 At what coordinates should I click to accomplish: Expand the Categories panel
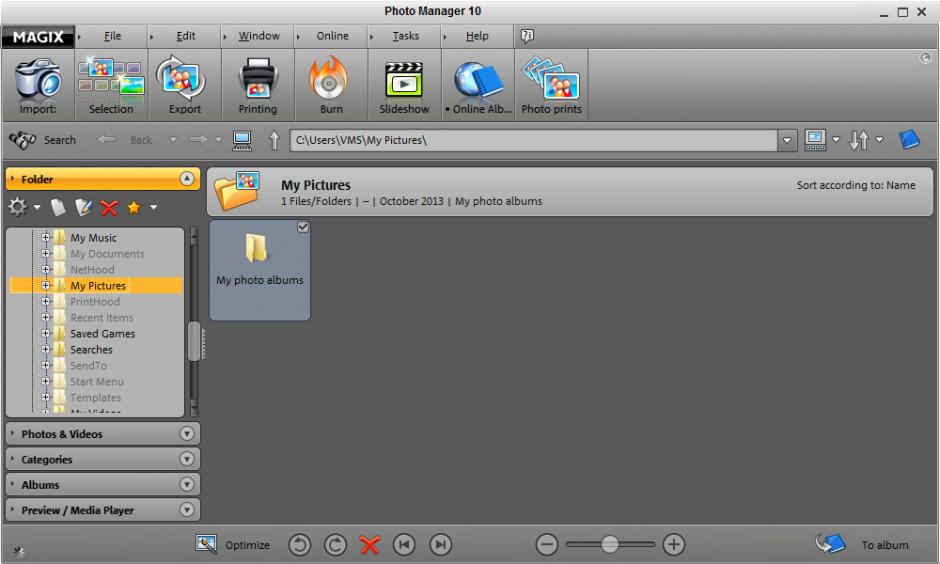tap(186, 459)
